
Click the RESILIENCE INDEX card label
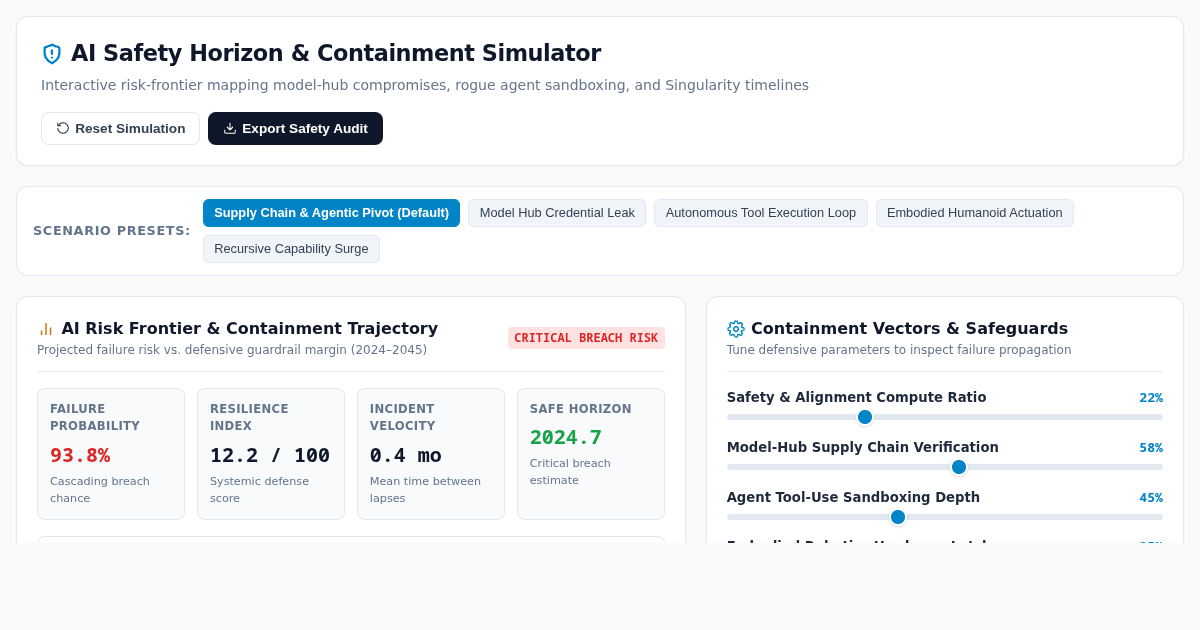[249, 417]
